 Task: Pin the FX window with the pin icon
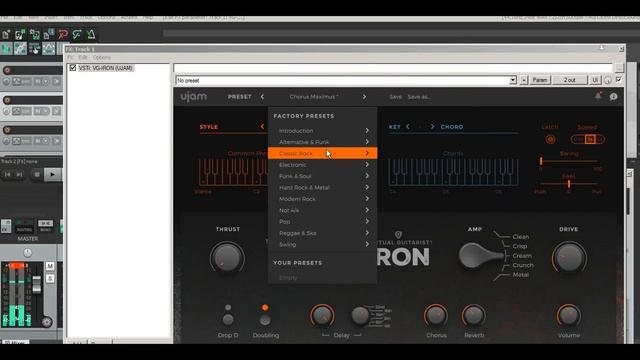tap(602, 48)
